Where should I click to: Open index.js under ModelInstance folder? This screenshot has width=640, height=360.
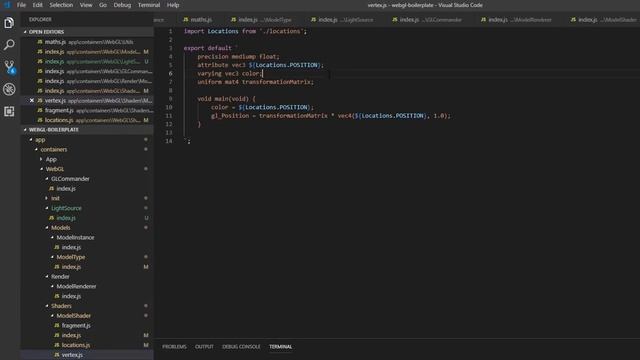click(x=87, y=247)
